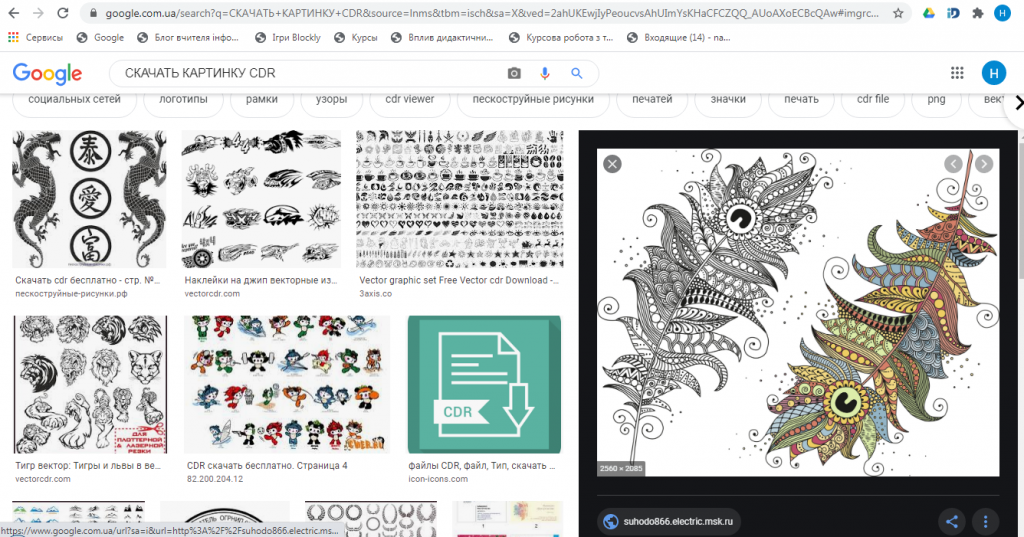Screen dimensions: 1024x537
Task: Bookmark this page with star icon
Action: point(898,14)
